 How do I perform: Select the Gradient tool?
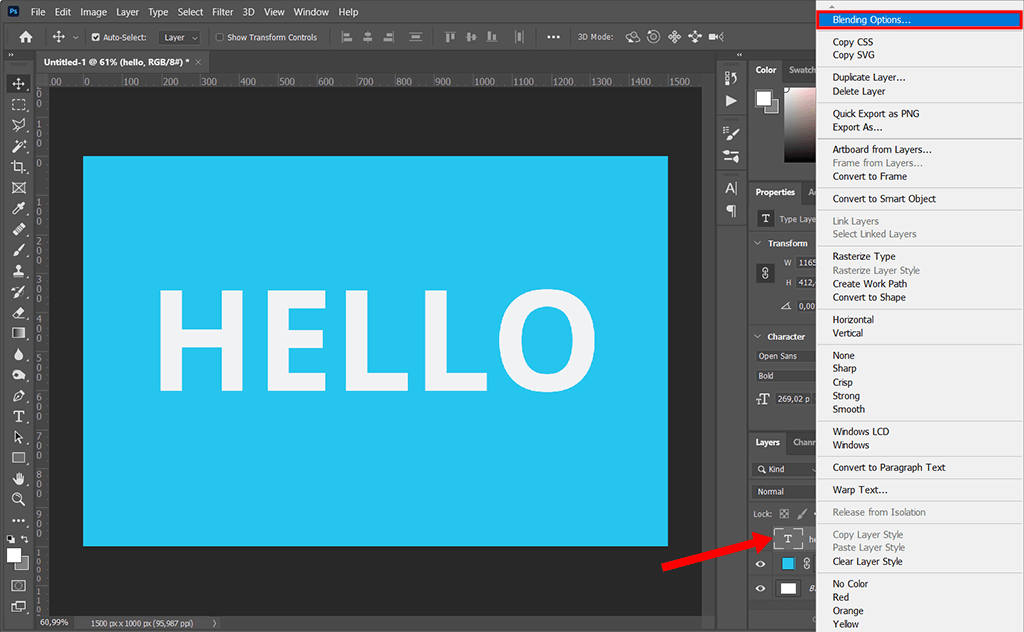pos(18,333)
